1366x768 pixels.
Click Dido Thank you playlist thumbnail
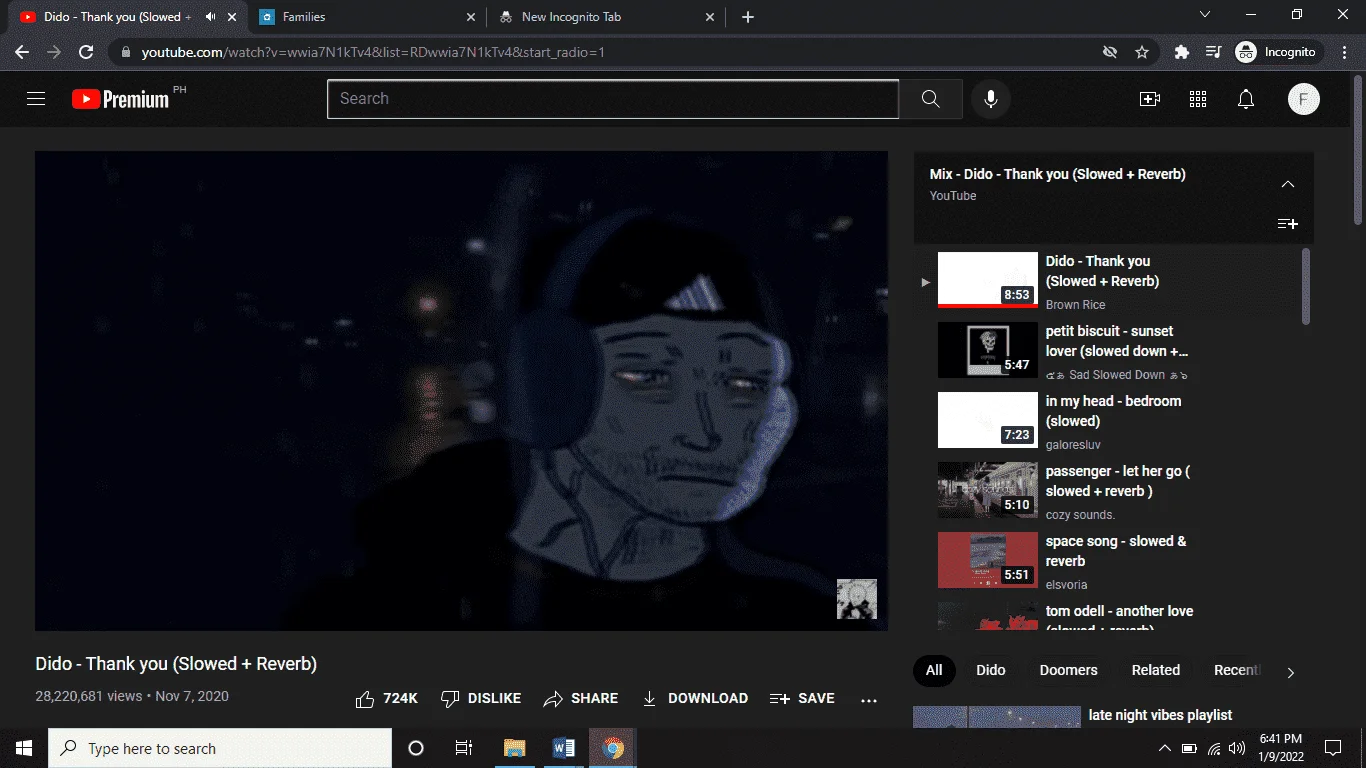click(988, 280)
